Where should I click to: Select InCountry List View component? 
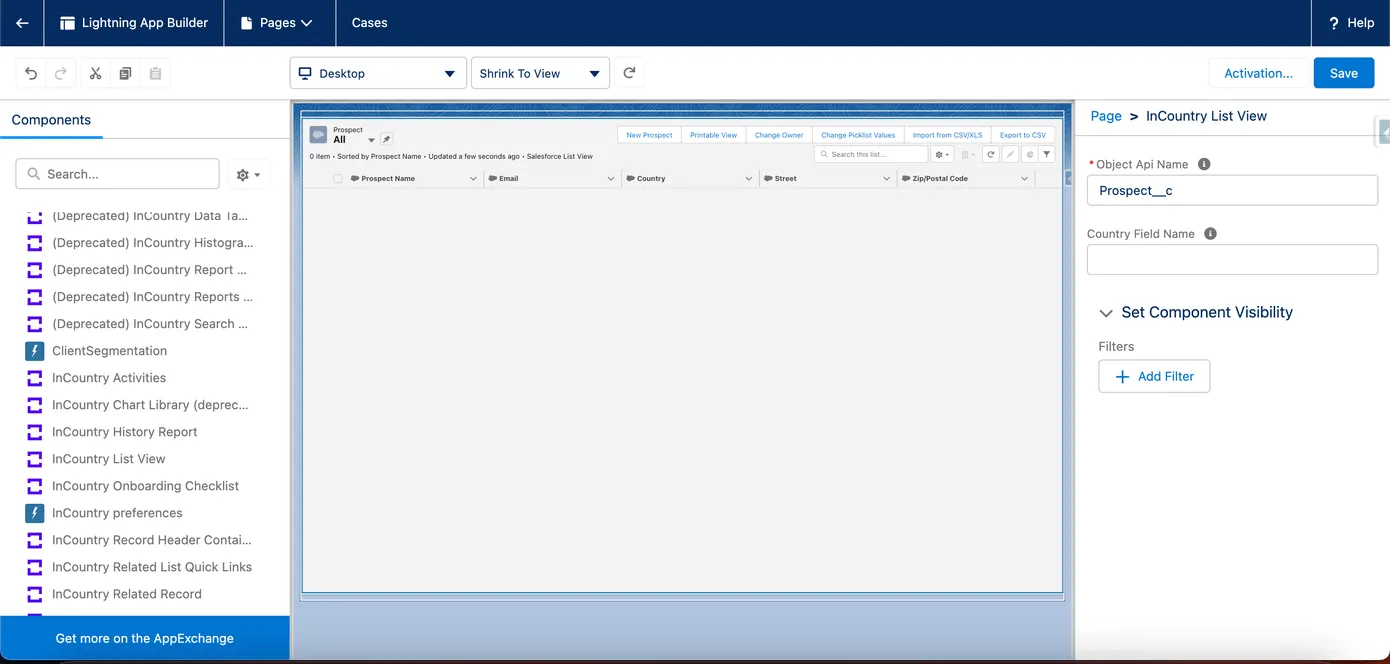[108, 459]
